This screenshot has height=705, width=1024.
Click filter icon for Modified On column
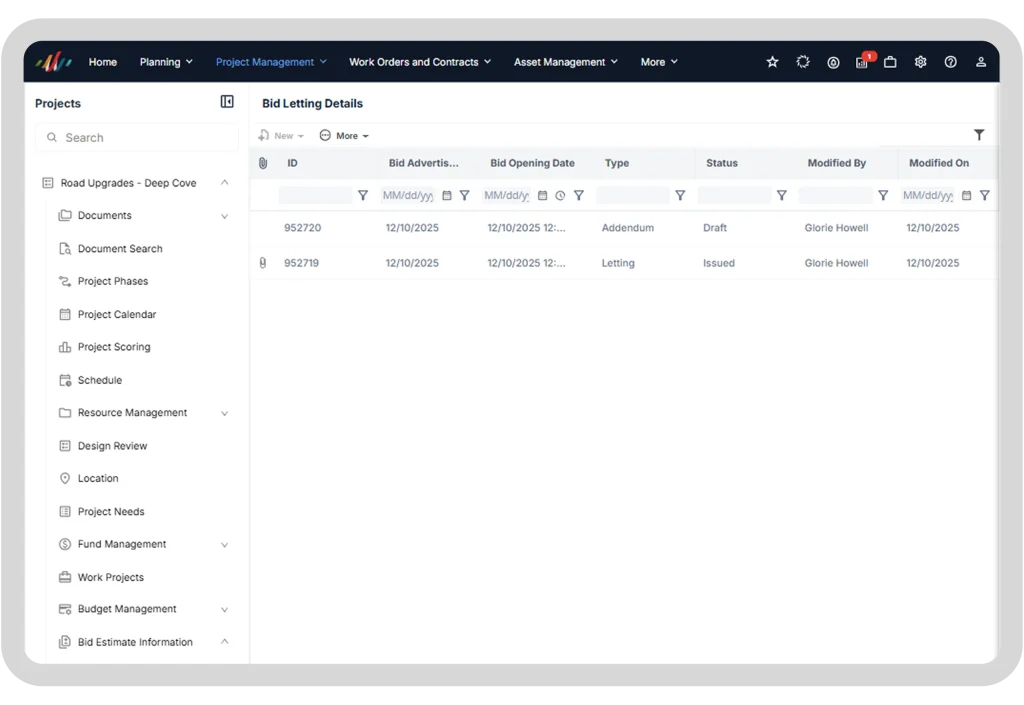click(x=984, y=195)
